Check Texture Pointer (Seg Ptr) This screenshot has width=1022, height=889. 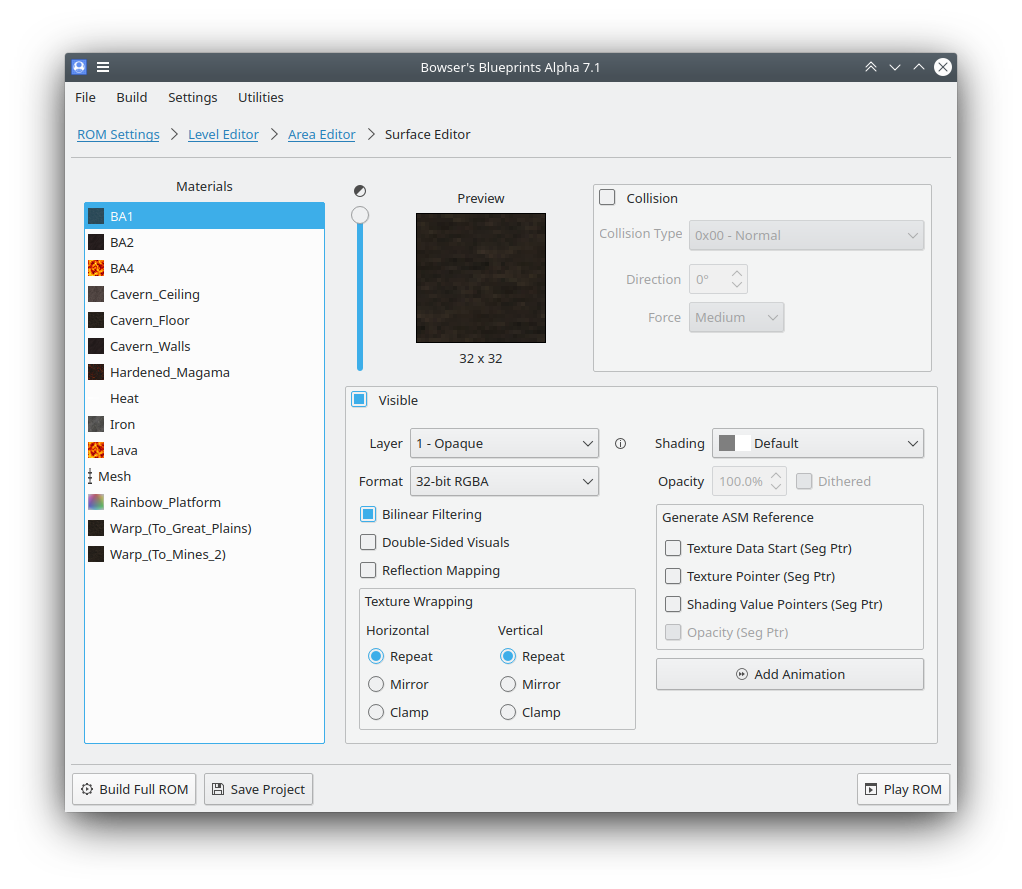[673, 576]
